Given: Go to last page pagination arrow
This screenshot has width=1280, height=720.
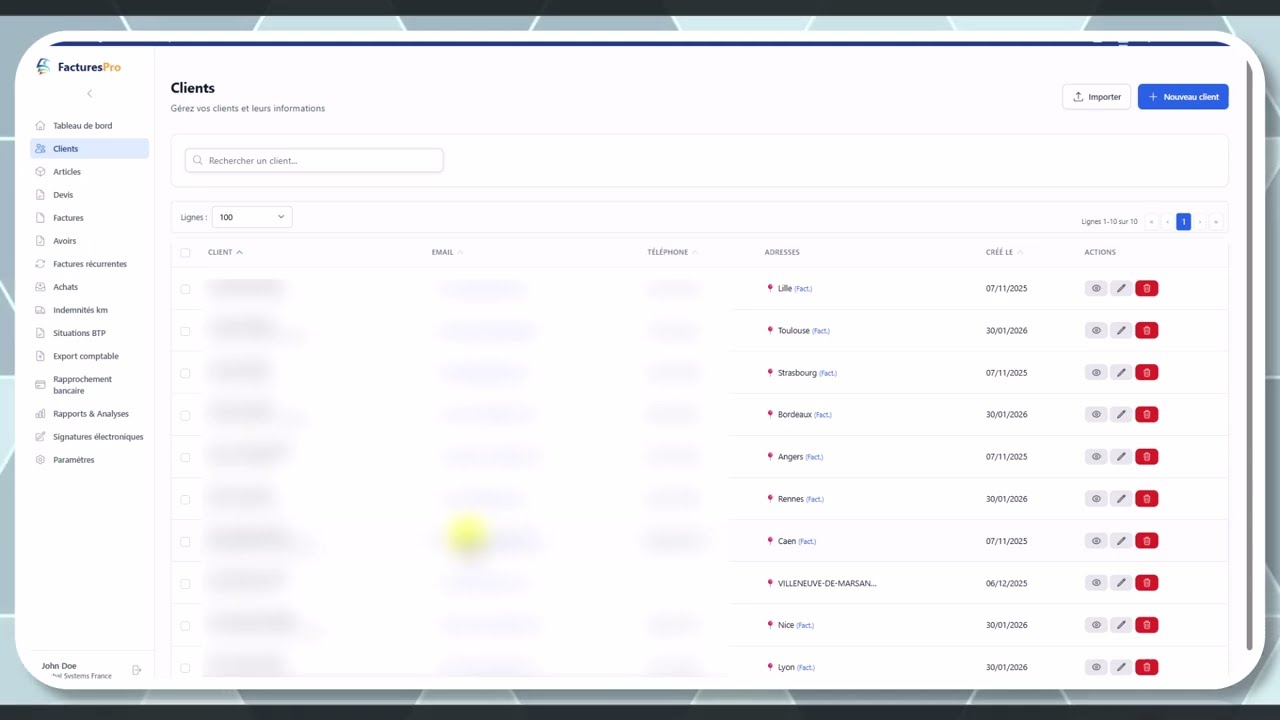Looking at the screenshot, I should tap(1216, 222).
